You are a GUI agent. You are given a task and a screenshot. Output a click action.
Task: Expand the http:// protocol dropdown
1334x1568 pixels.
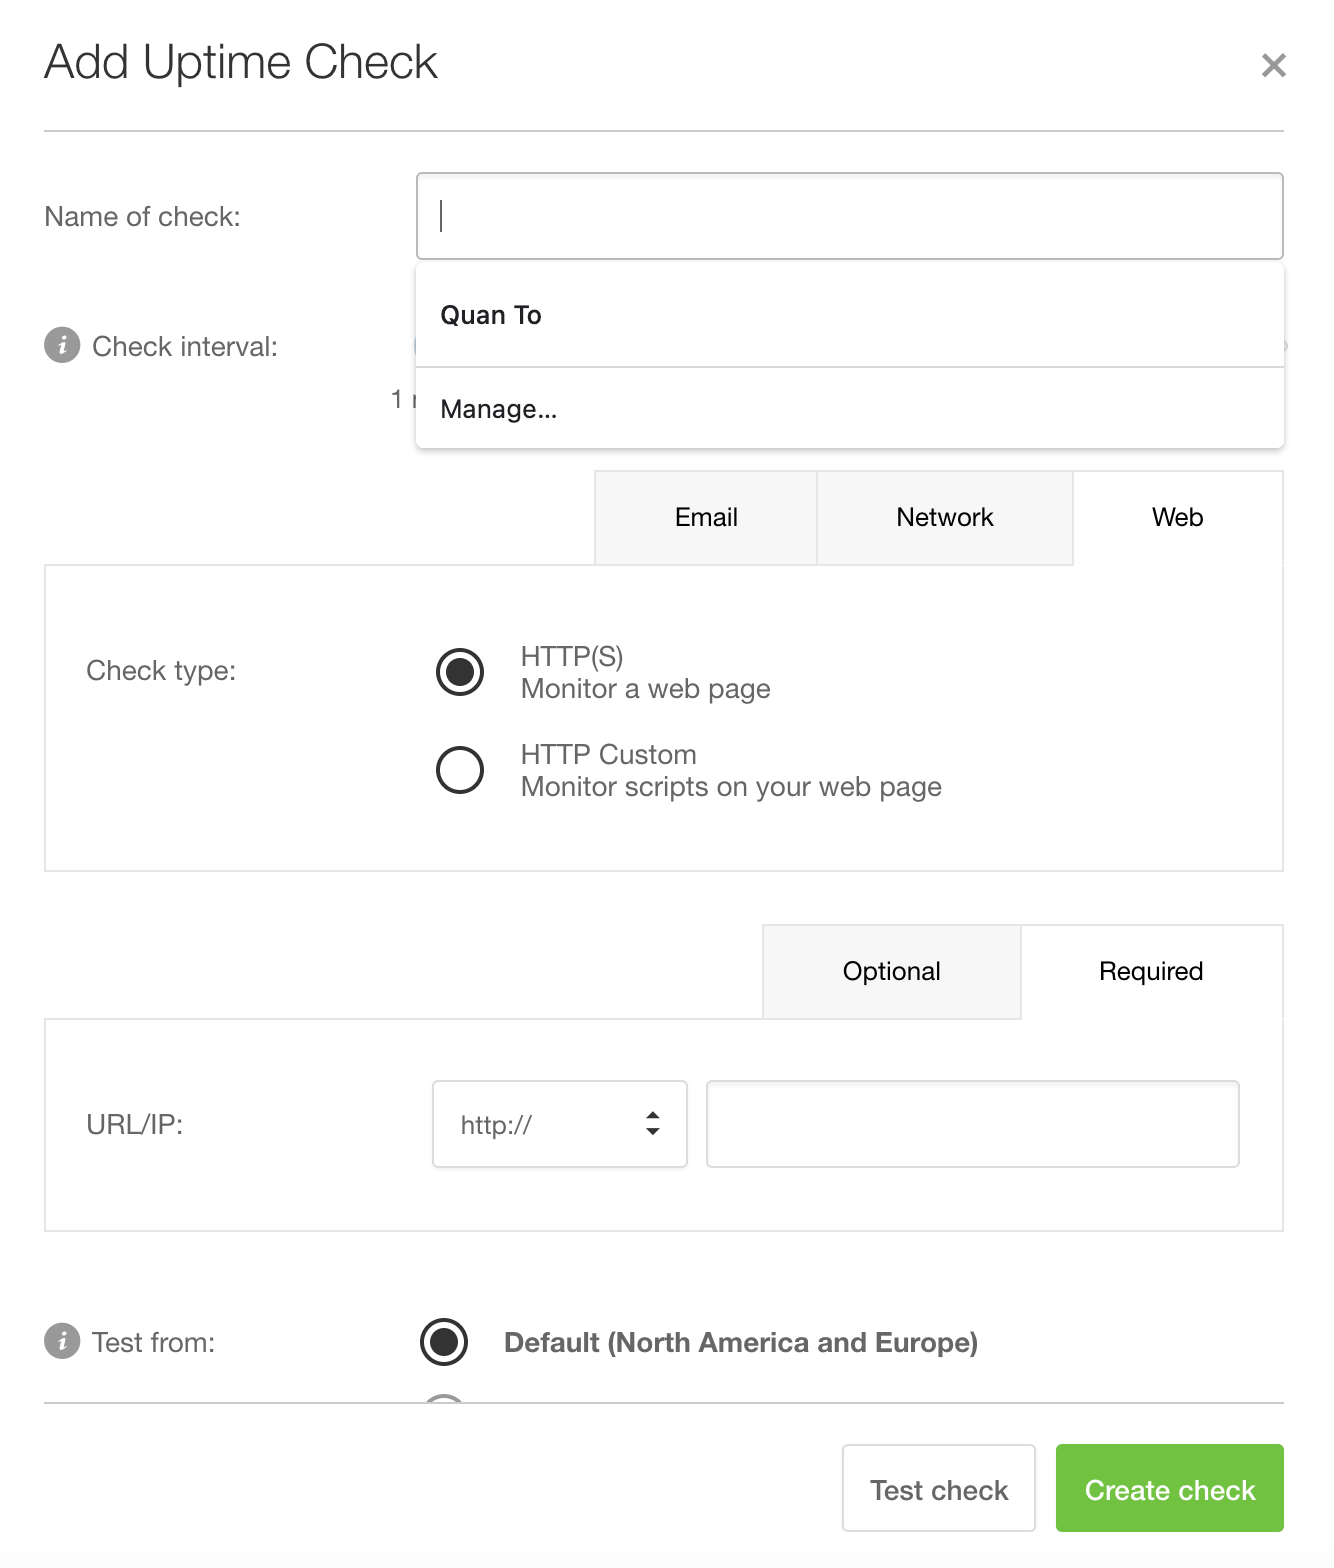(x=559, y=1124)
